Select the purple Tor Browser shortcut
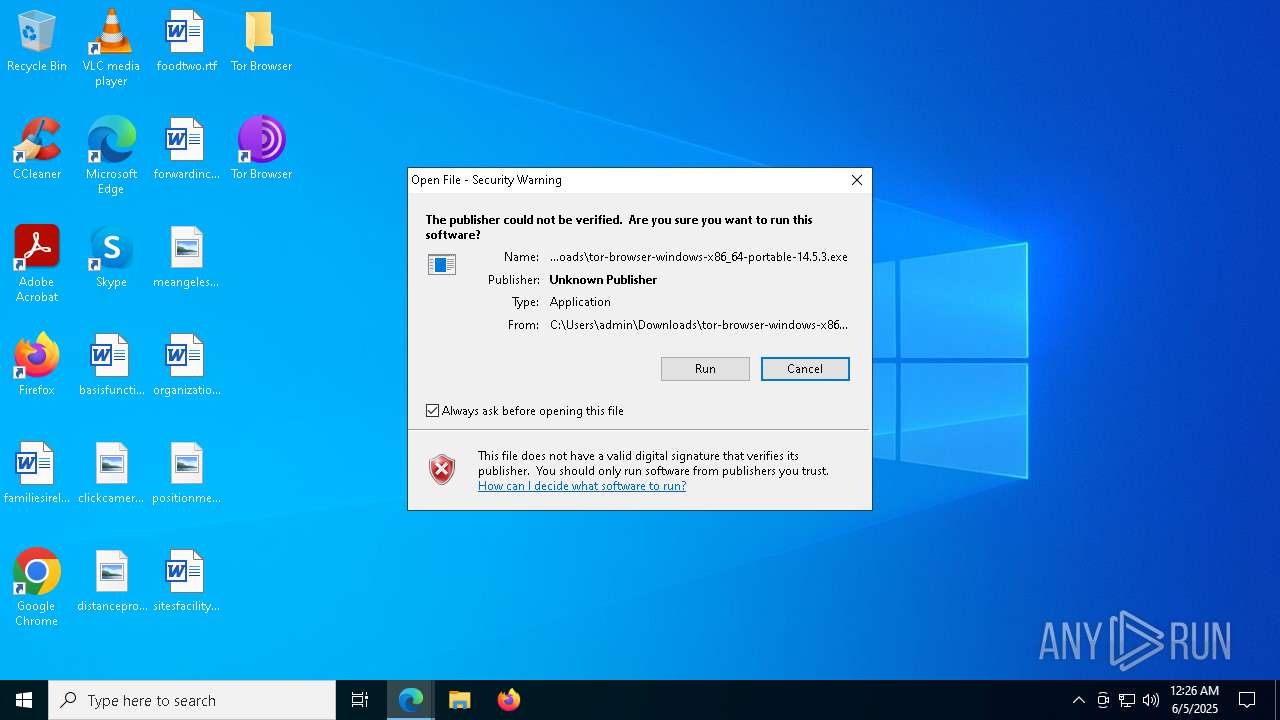This screenshot has width=1280, height=720. pos(261,150)
